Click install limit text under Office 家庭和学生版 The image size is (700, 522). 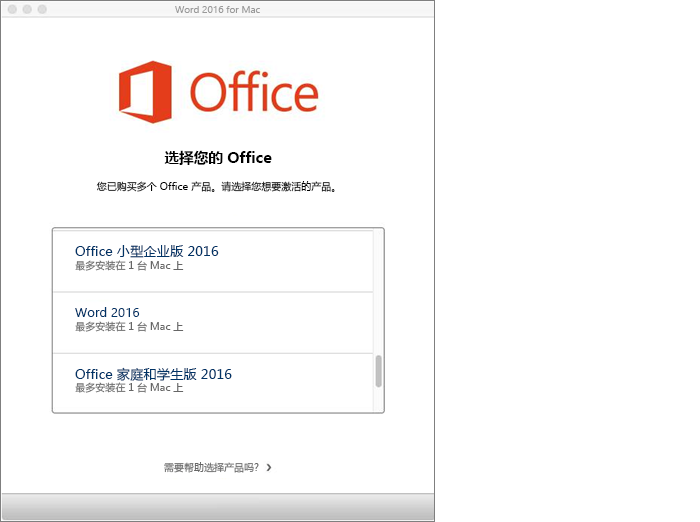(x=129, y=388)
